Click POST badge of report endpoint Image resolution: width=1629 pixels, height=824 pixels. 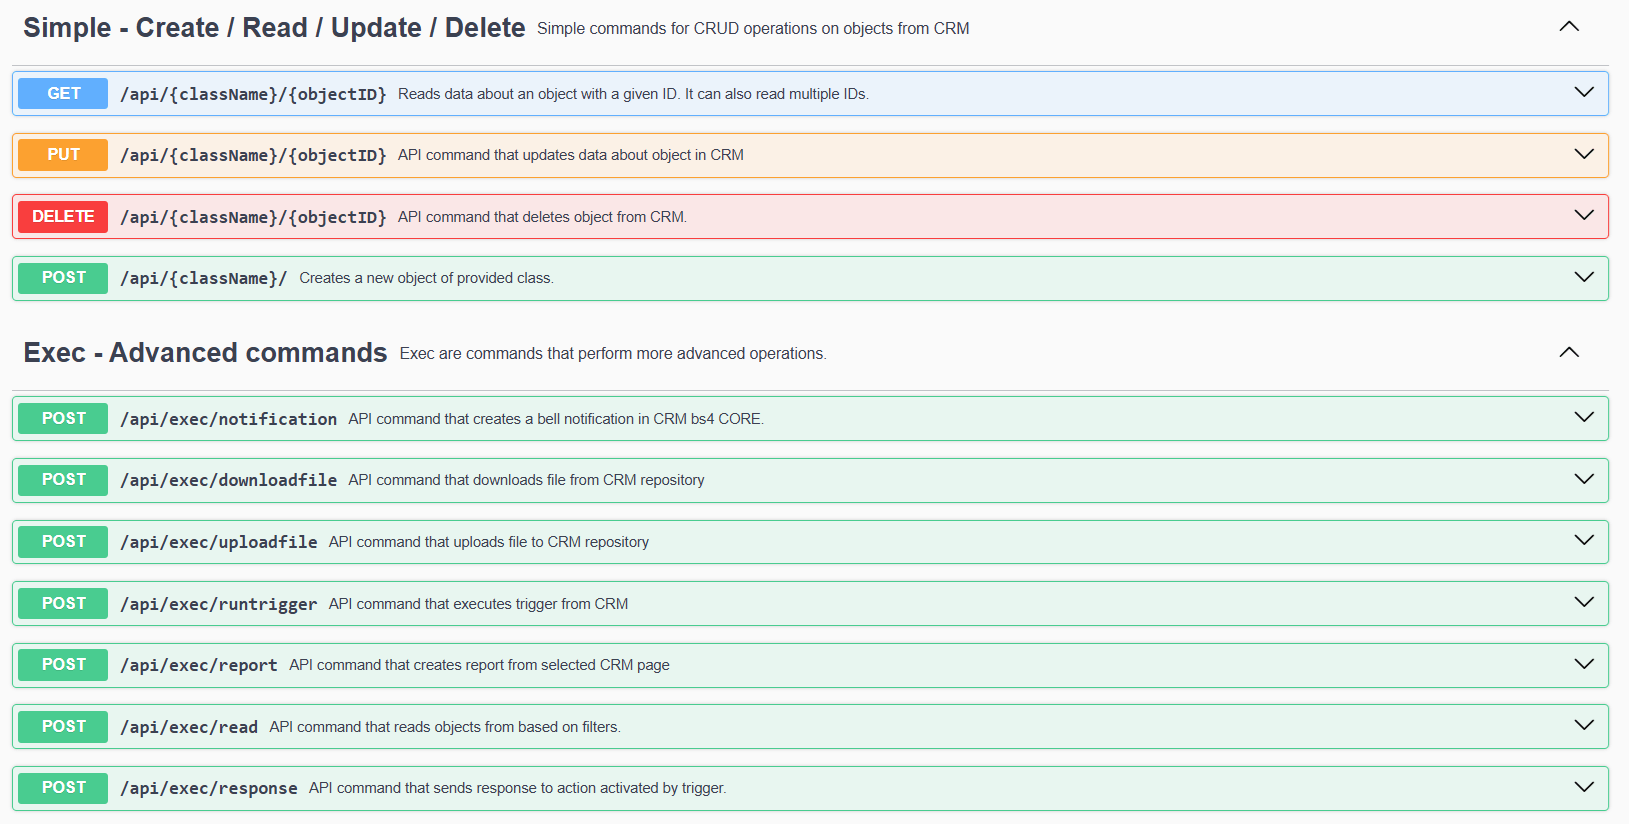63,665
